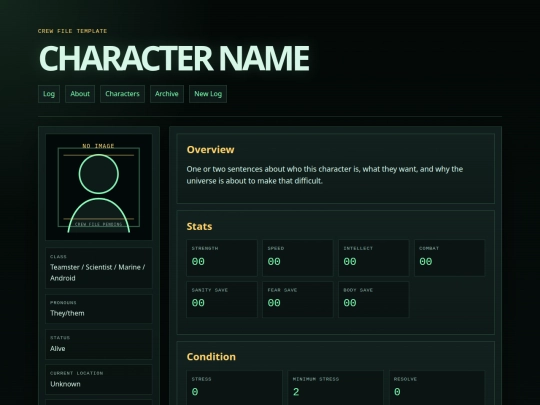Select the overview description paragraph
The image size is (540, 405).
pyautogui.click(x=325, y=175)
